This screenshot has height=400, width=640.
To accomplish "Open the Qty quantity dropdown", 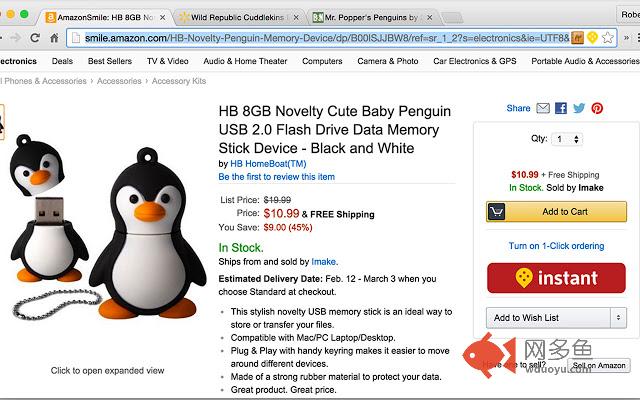I will point(566,140).
